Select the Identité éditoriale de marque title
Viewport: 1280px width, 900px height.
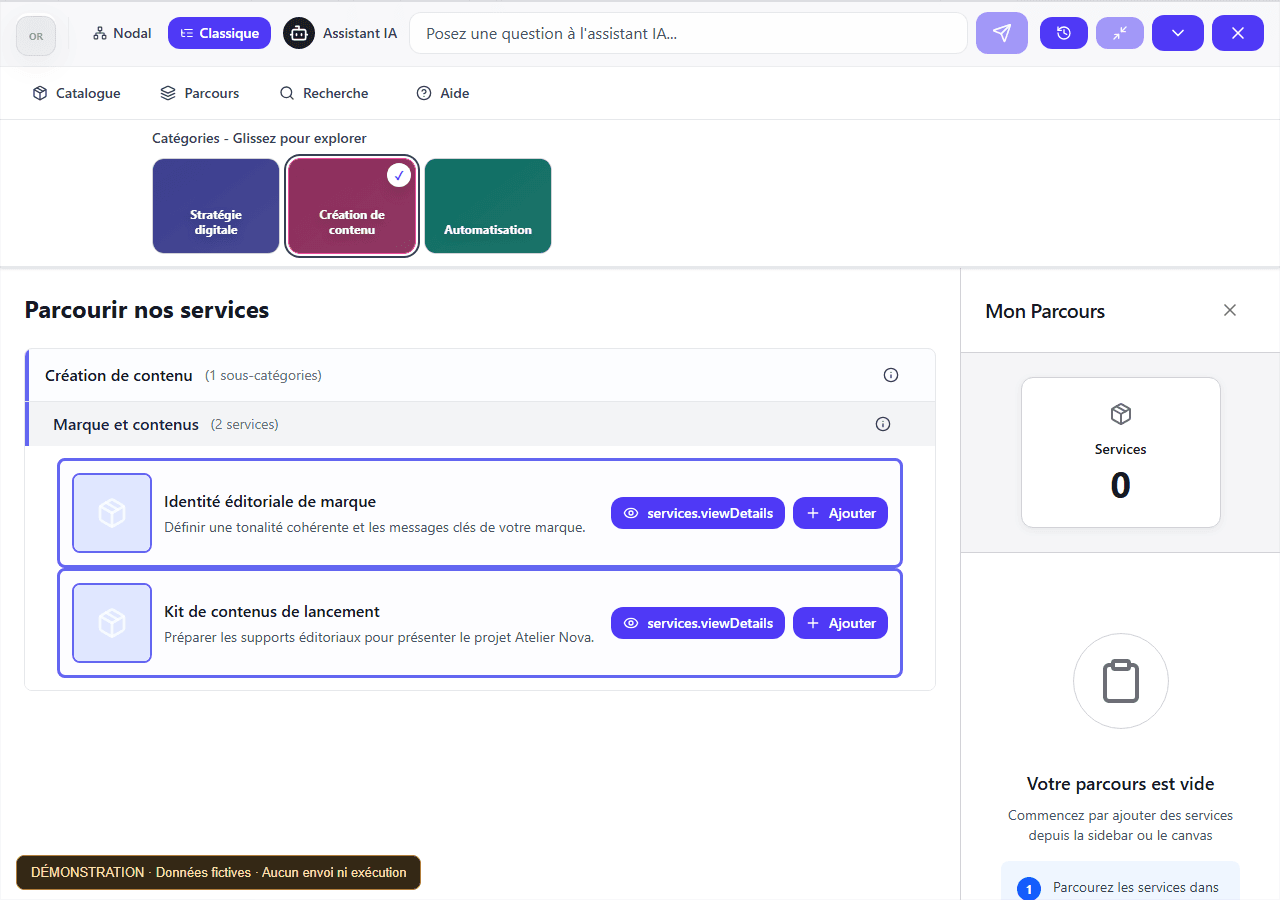tap(270, 501)
